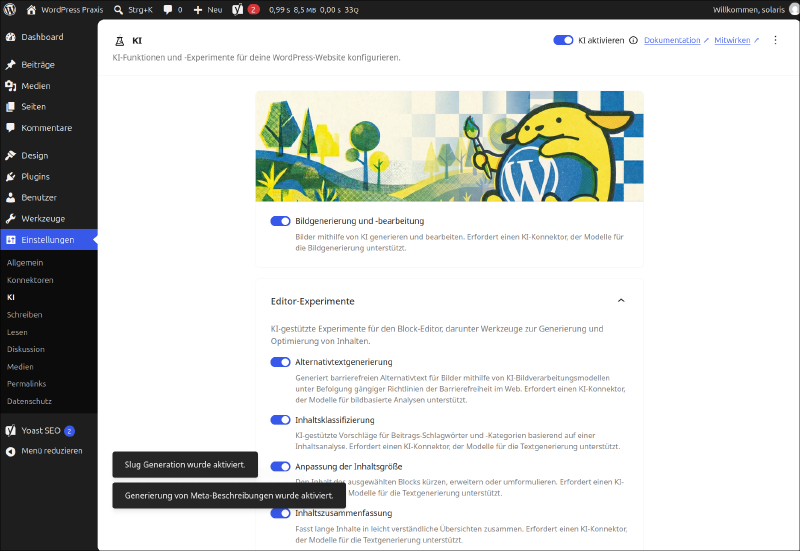Click the info icon beside KI aktivieren
The height and width of the screenshot is (551, 800).
[x=633, y=40]
